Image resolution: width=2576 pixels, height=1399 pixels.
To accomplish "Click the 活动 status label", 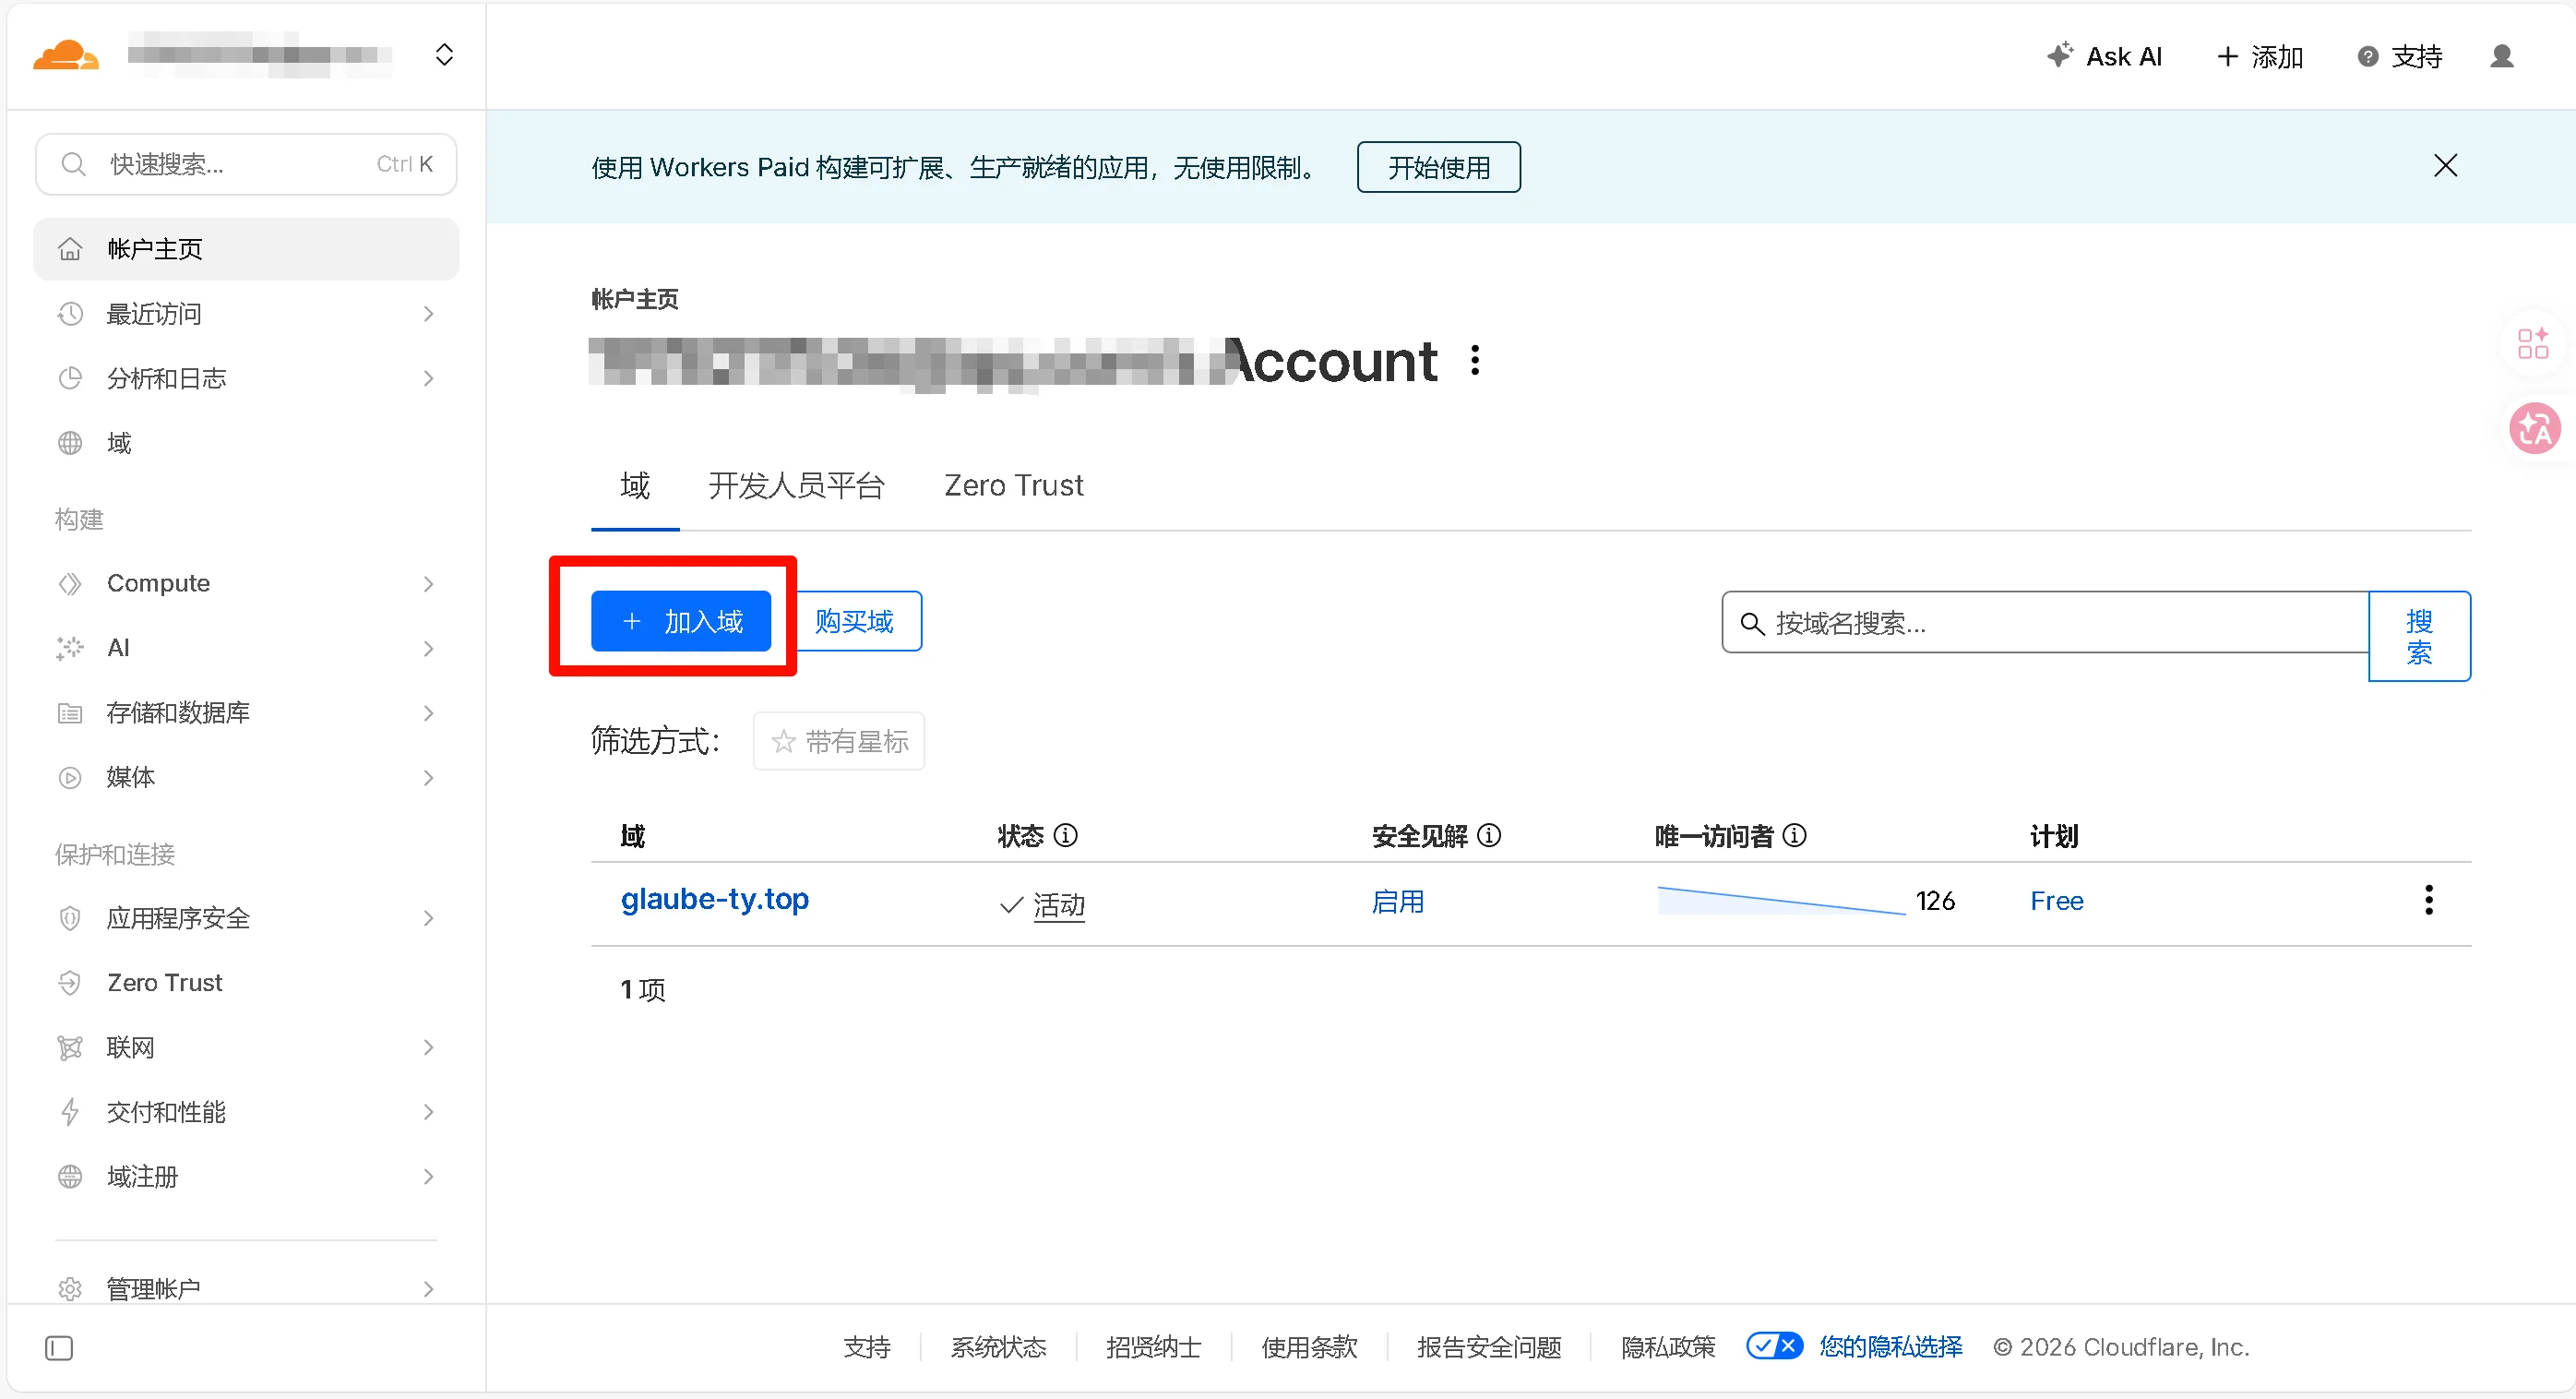I will click(x=1059, y=905).
